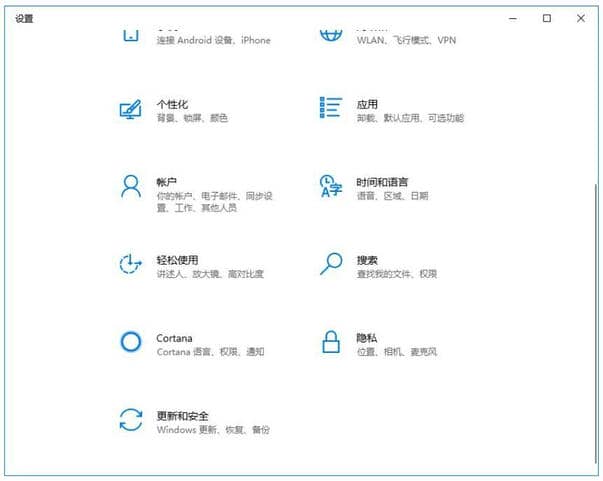The image size is (603, 481).
Task: Open the 时间和语言 clock-letter icon
Action: (331, 186)
